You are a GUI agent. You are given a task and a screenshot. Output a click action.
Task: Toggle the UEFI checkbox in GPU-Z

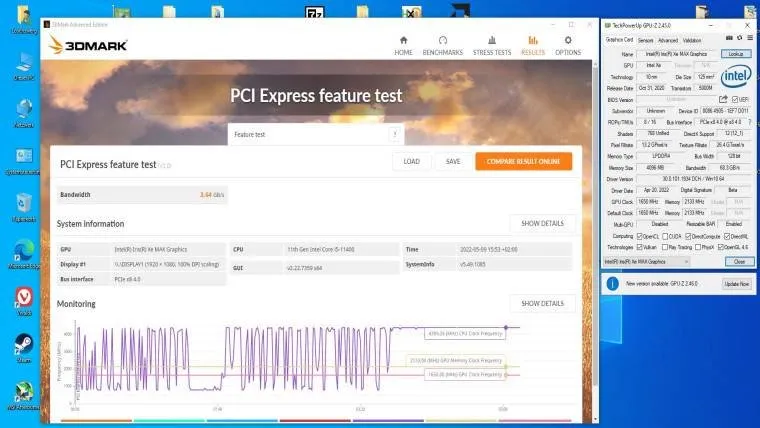(x=735, y=99)
